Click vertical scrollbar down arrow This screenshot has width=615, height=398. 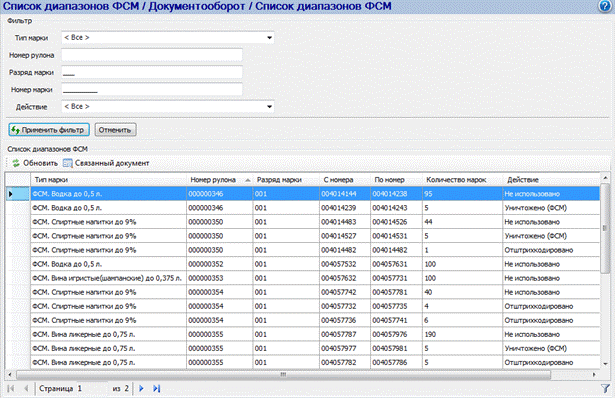click(x=605, y=363)
